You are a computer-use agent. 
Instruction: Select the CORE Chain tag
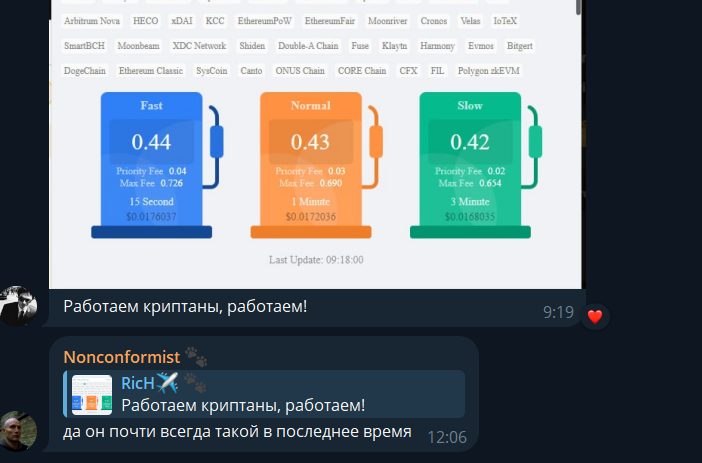(x=362, y=71)
